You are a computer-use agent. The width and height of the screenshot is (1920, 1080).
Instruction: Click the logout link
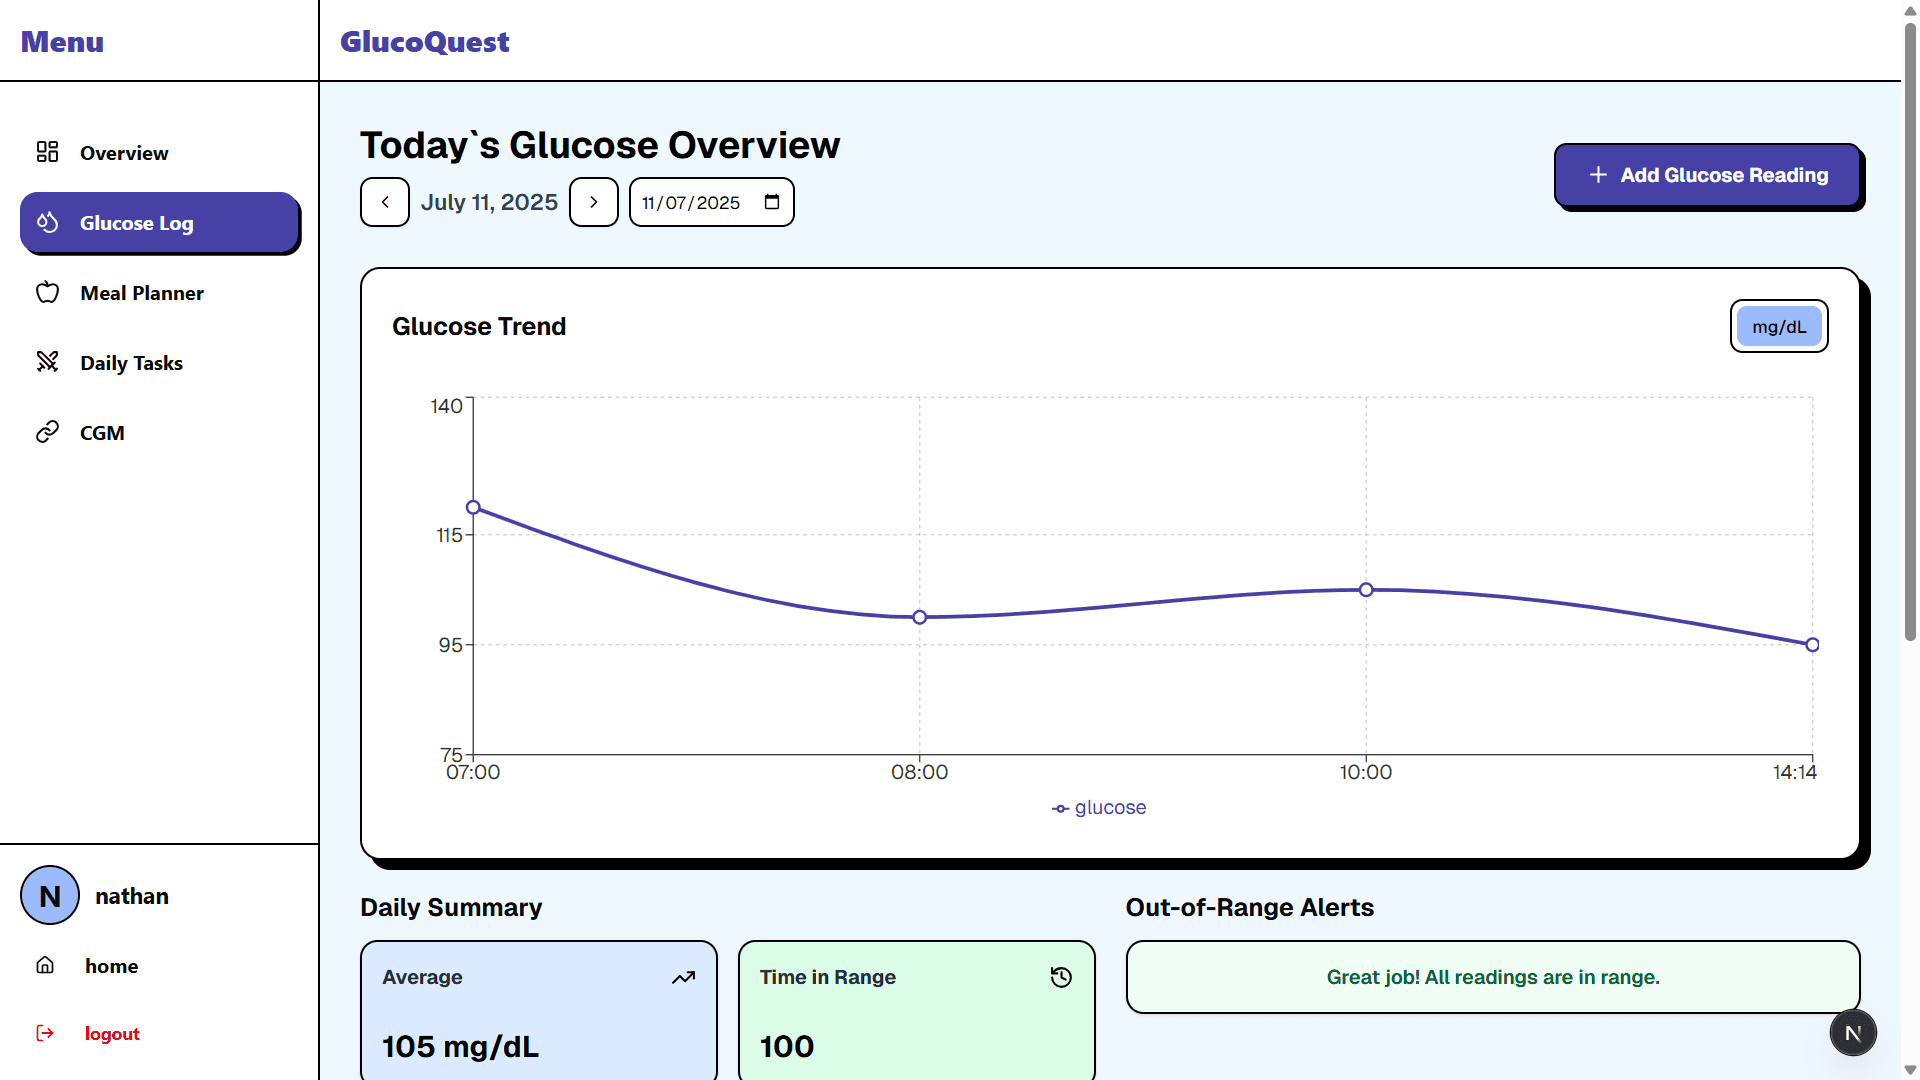click(x=111, y=1033)
